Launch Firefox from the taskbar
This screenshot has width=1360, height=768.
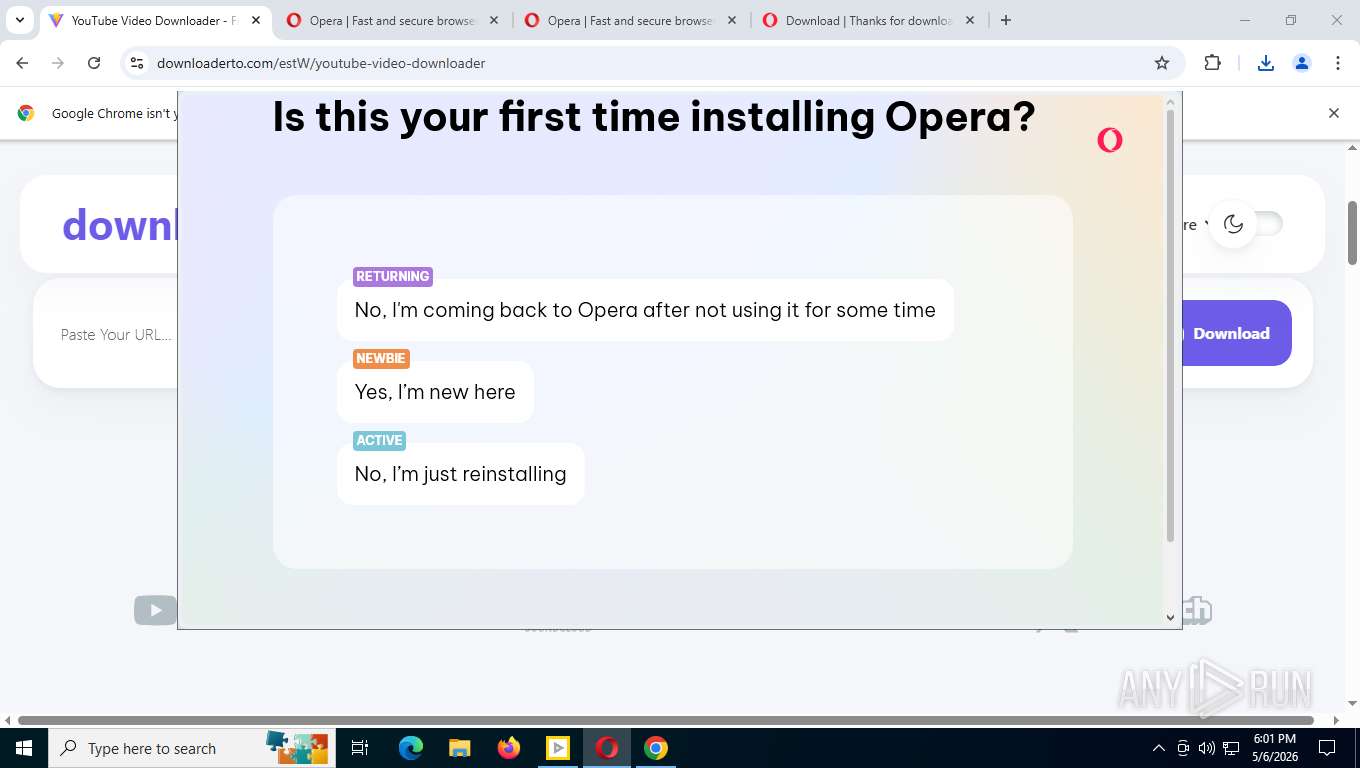[509, 748]
